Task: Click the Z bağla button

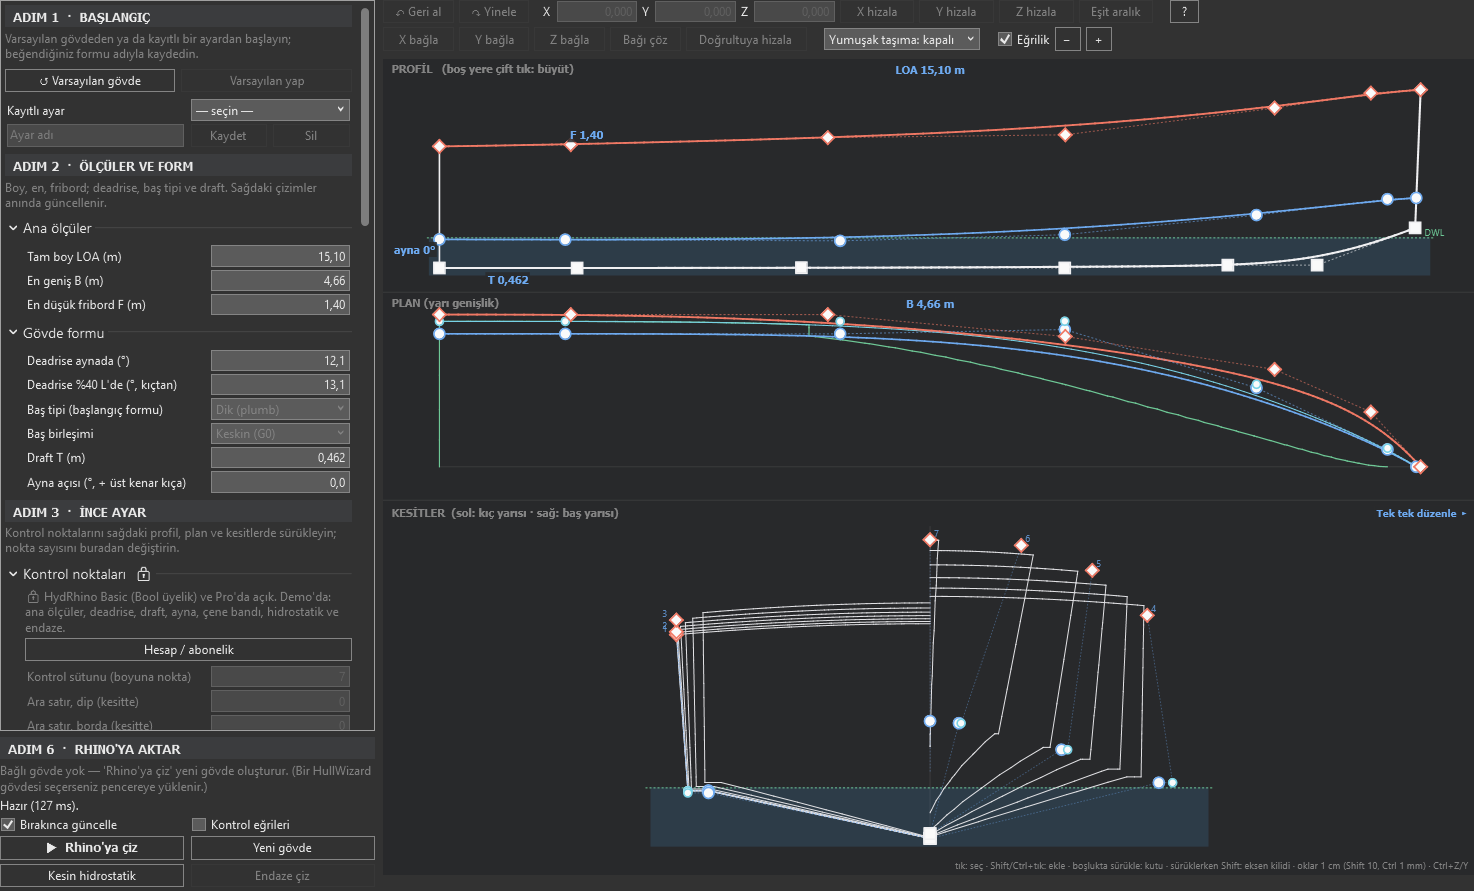Action: 569,40
